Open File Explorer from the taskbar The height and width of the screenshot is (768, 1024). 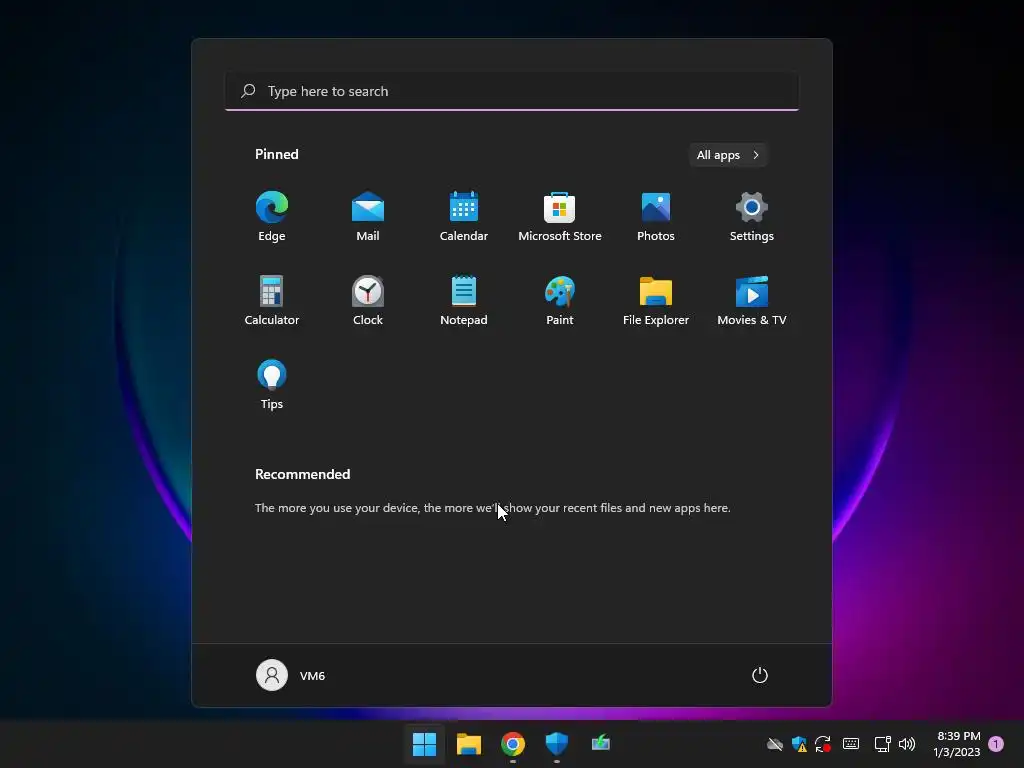pos(468,744)
